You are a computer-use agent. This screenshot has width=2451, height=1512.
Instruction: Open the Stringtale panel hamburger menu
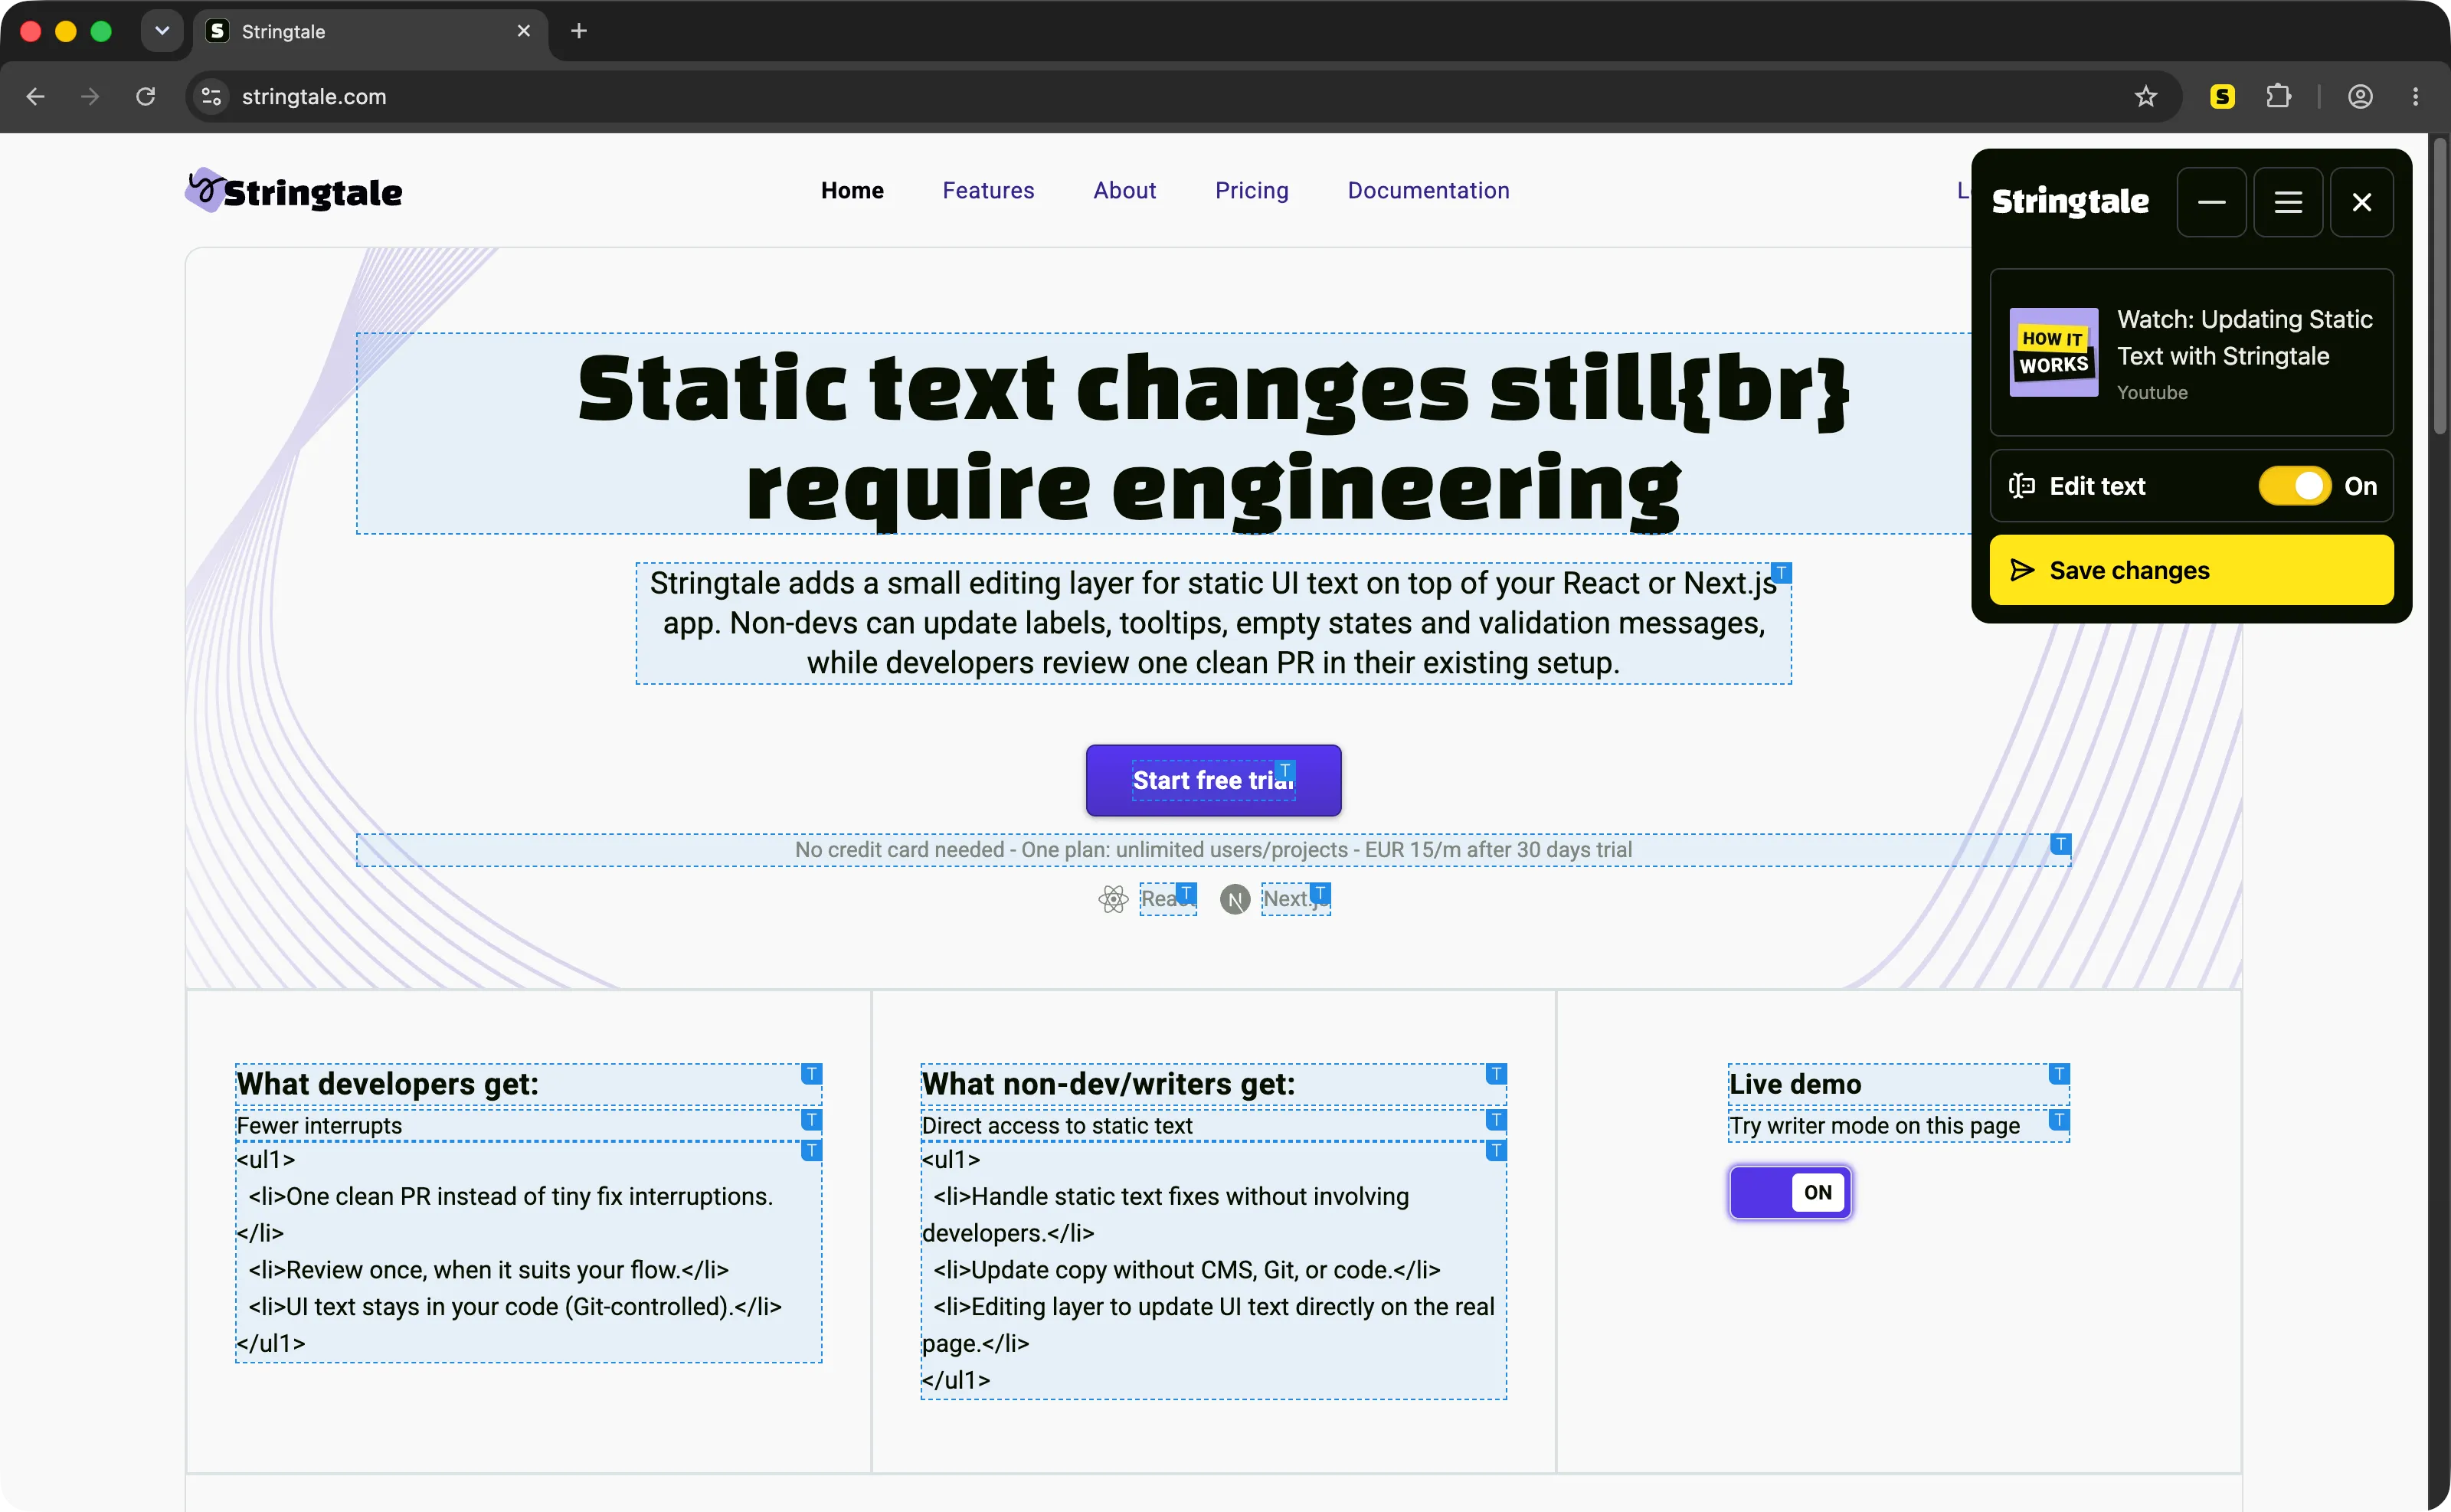2288,202
